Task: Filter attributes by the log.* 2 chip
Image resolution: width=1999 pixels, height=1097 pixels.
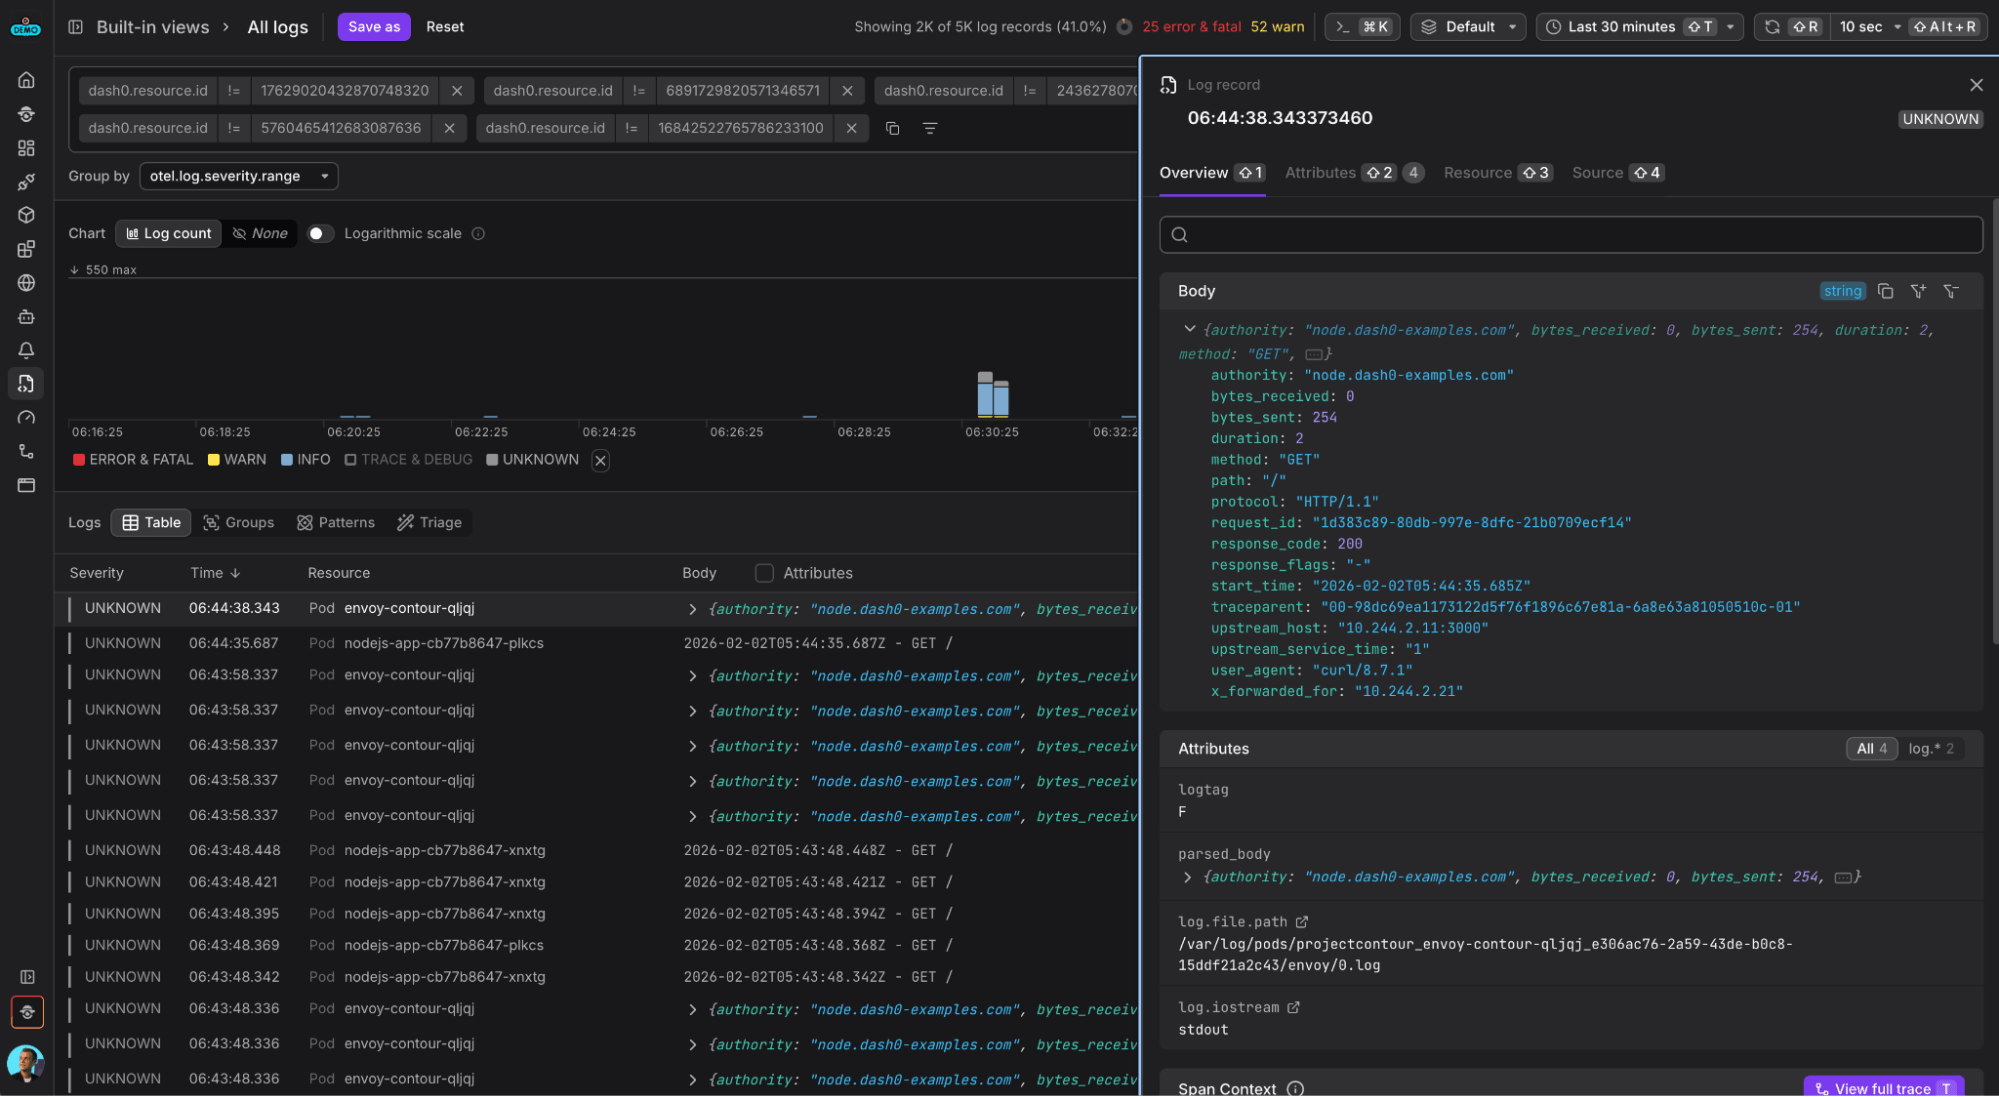Action: (1930, 749)
